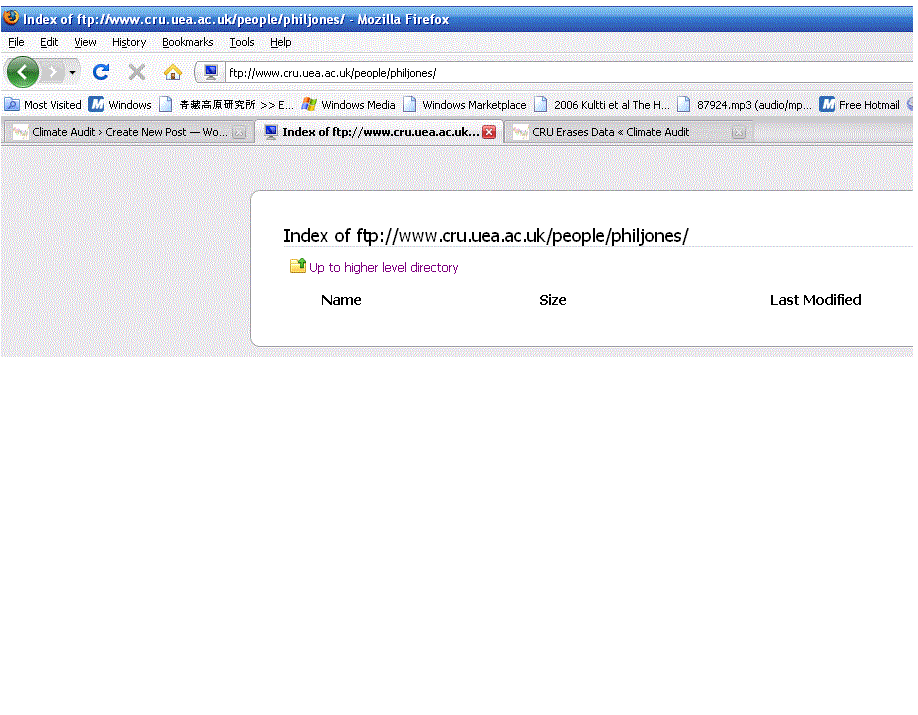
Task: Click the page icon before 2006 Kultti
Action: 541,104
